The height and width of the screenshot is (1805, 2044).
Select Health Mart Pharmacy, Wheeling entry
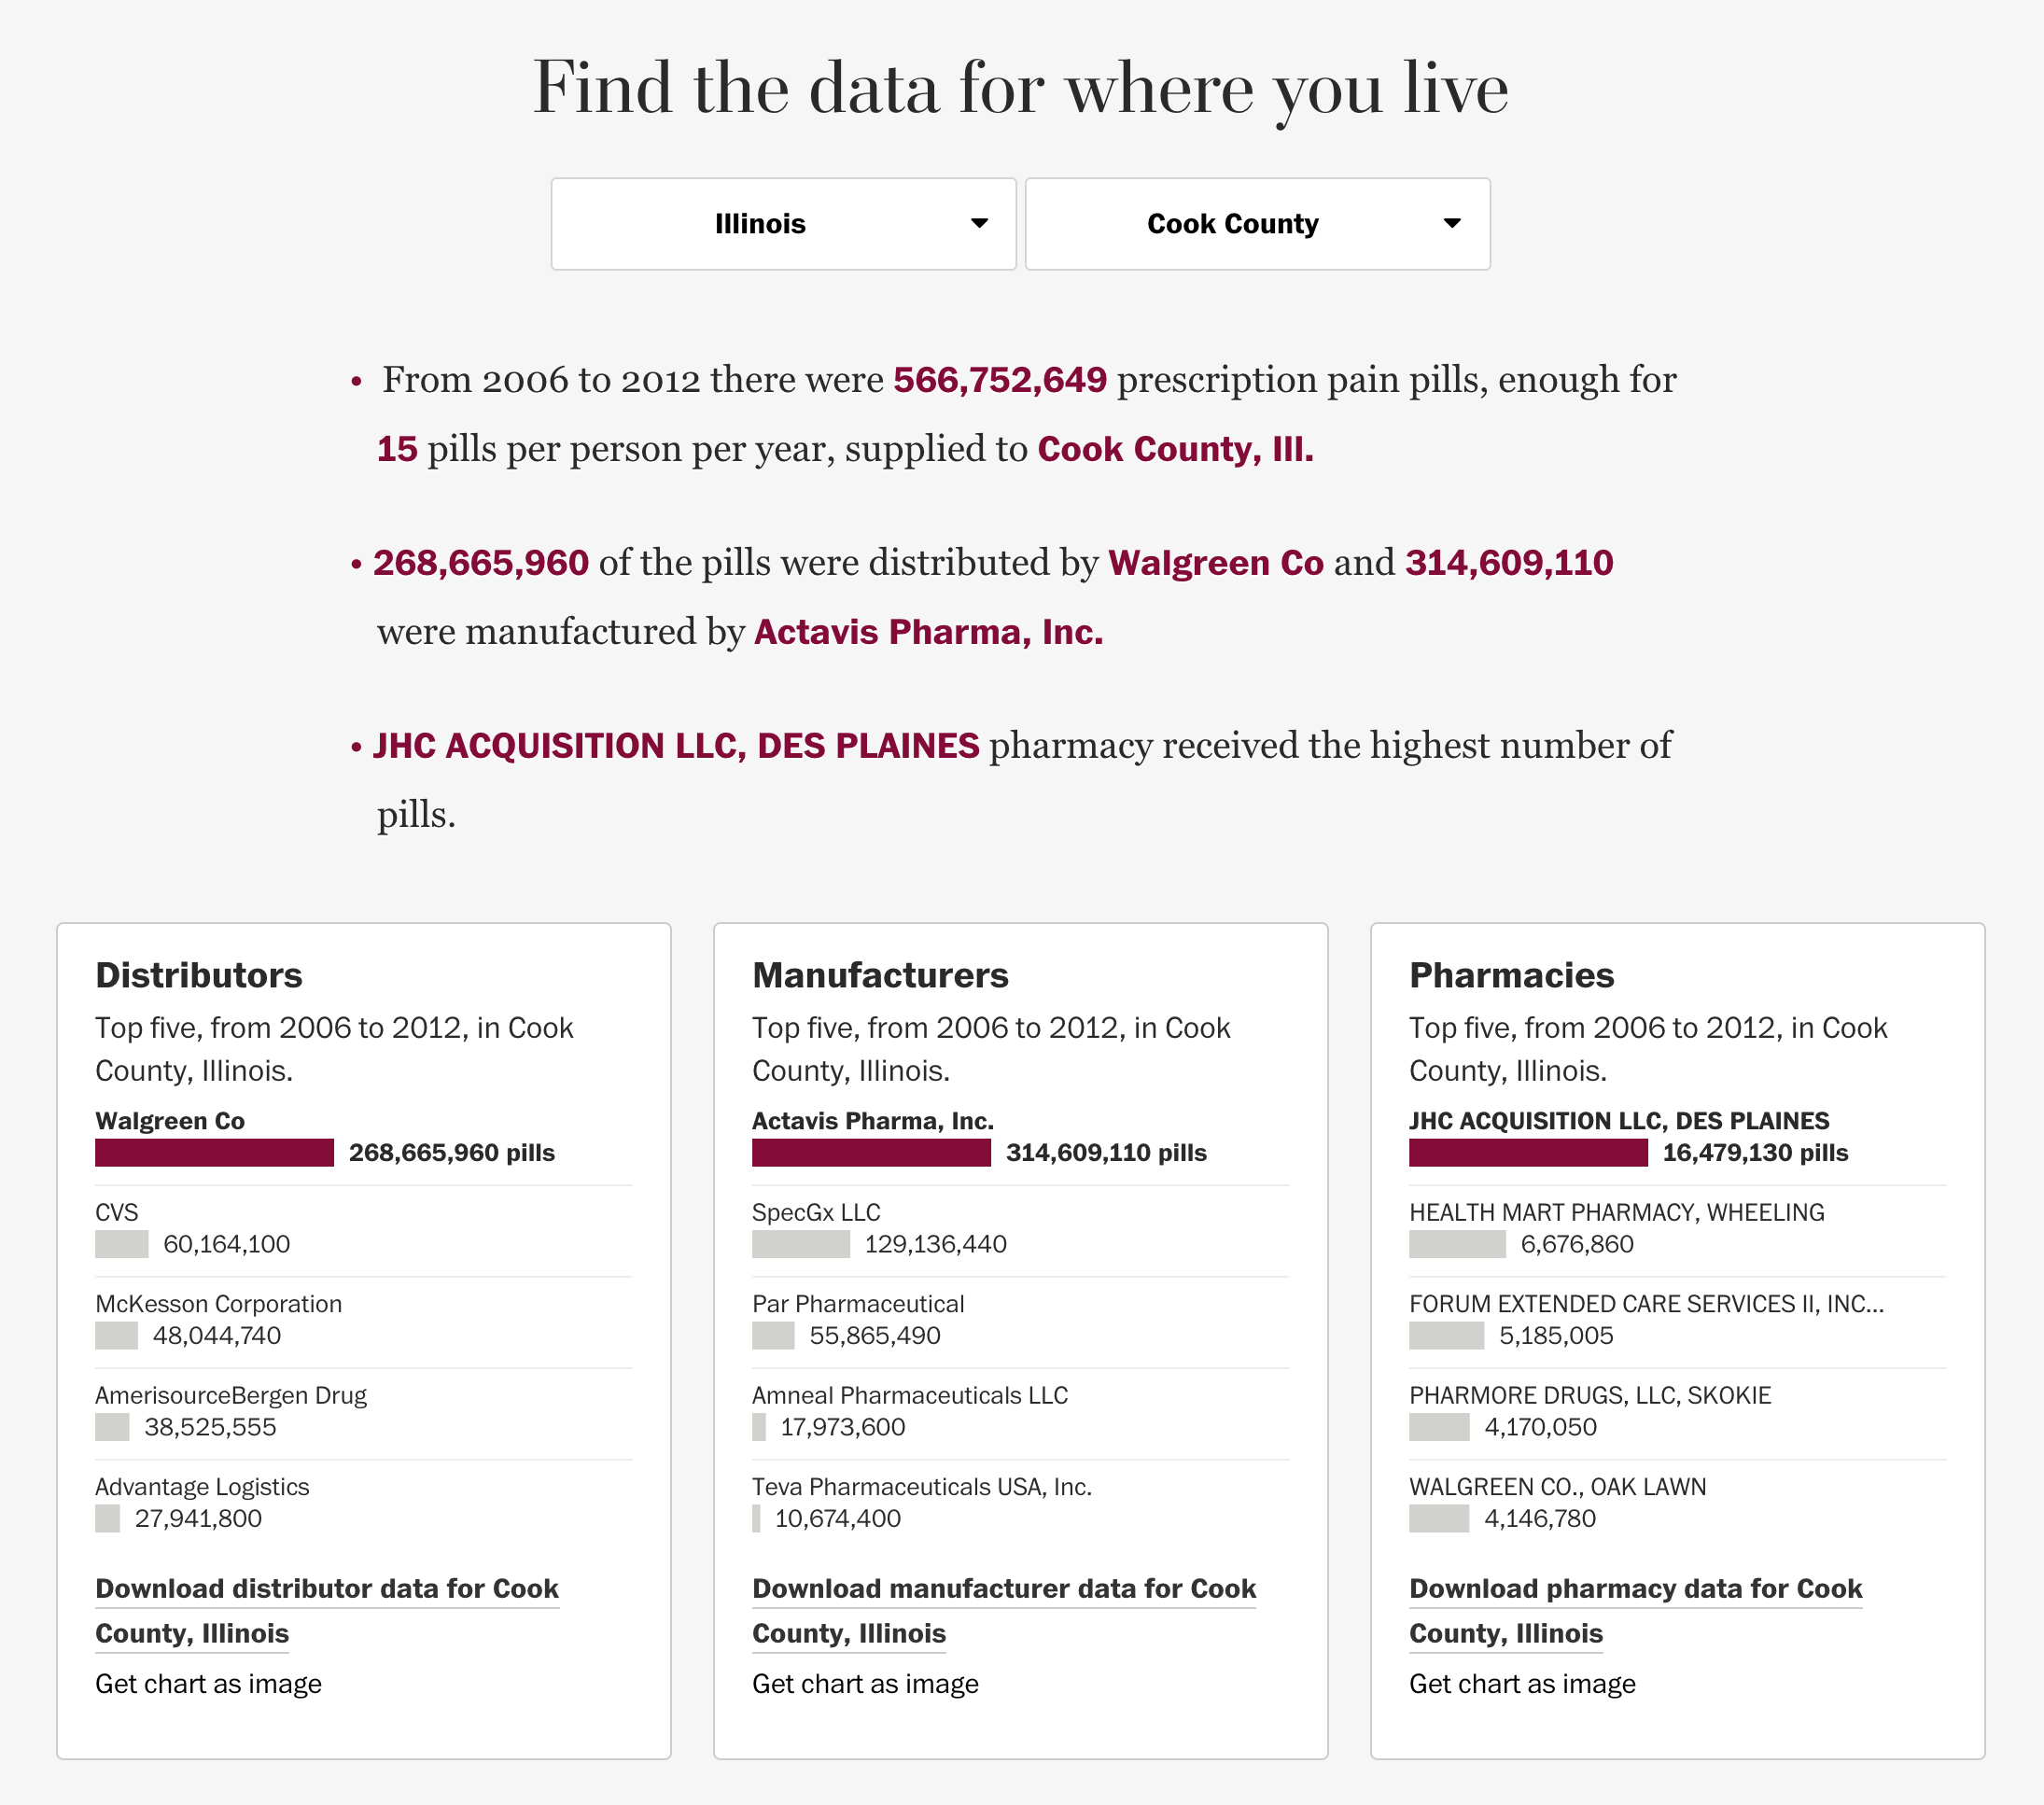click(x=1616, y=1213)
